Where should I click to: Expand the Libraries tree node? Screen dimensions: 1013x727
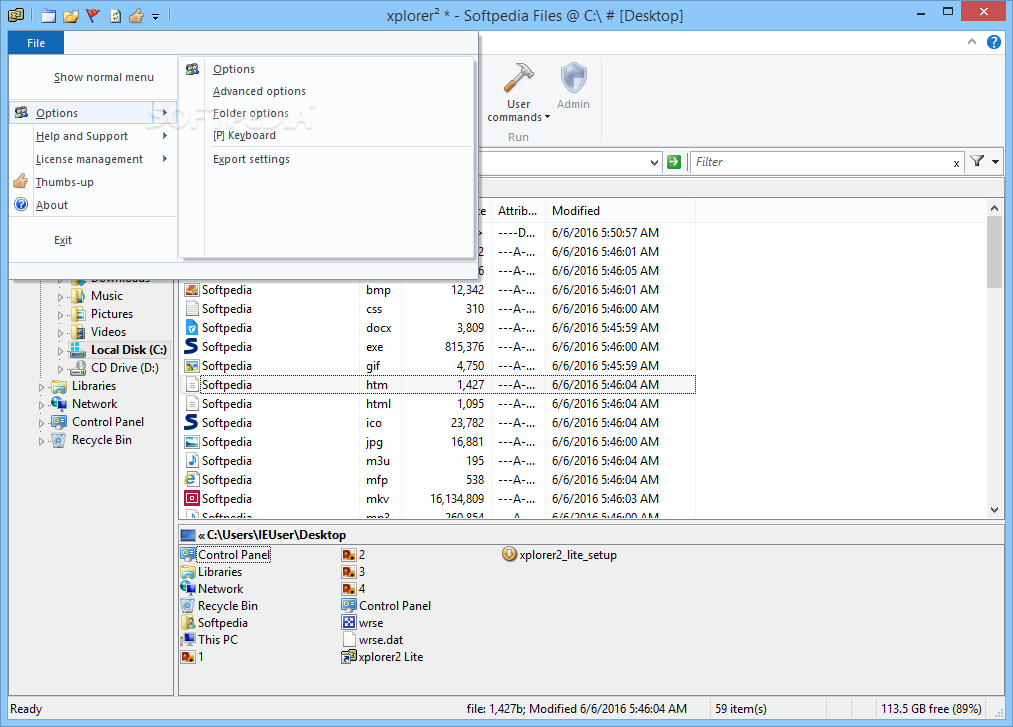(x=41, y=388)
